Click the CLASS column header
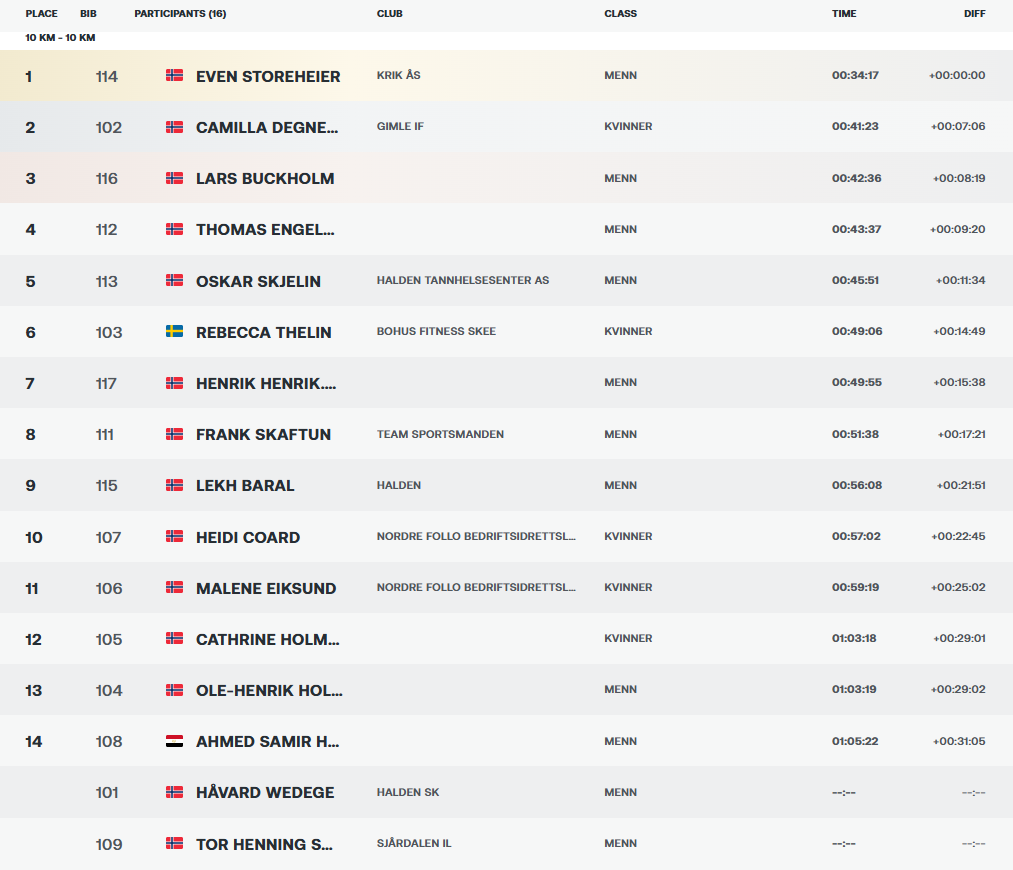1013x870 pixels. pos(620,14)
